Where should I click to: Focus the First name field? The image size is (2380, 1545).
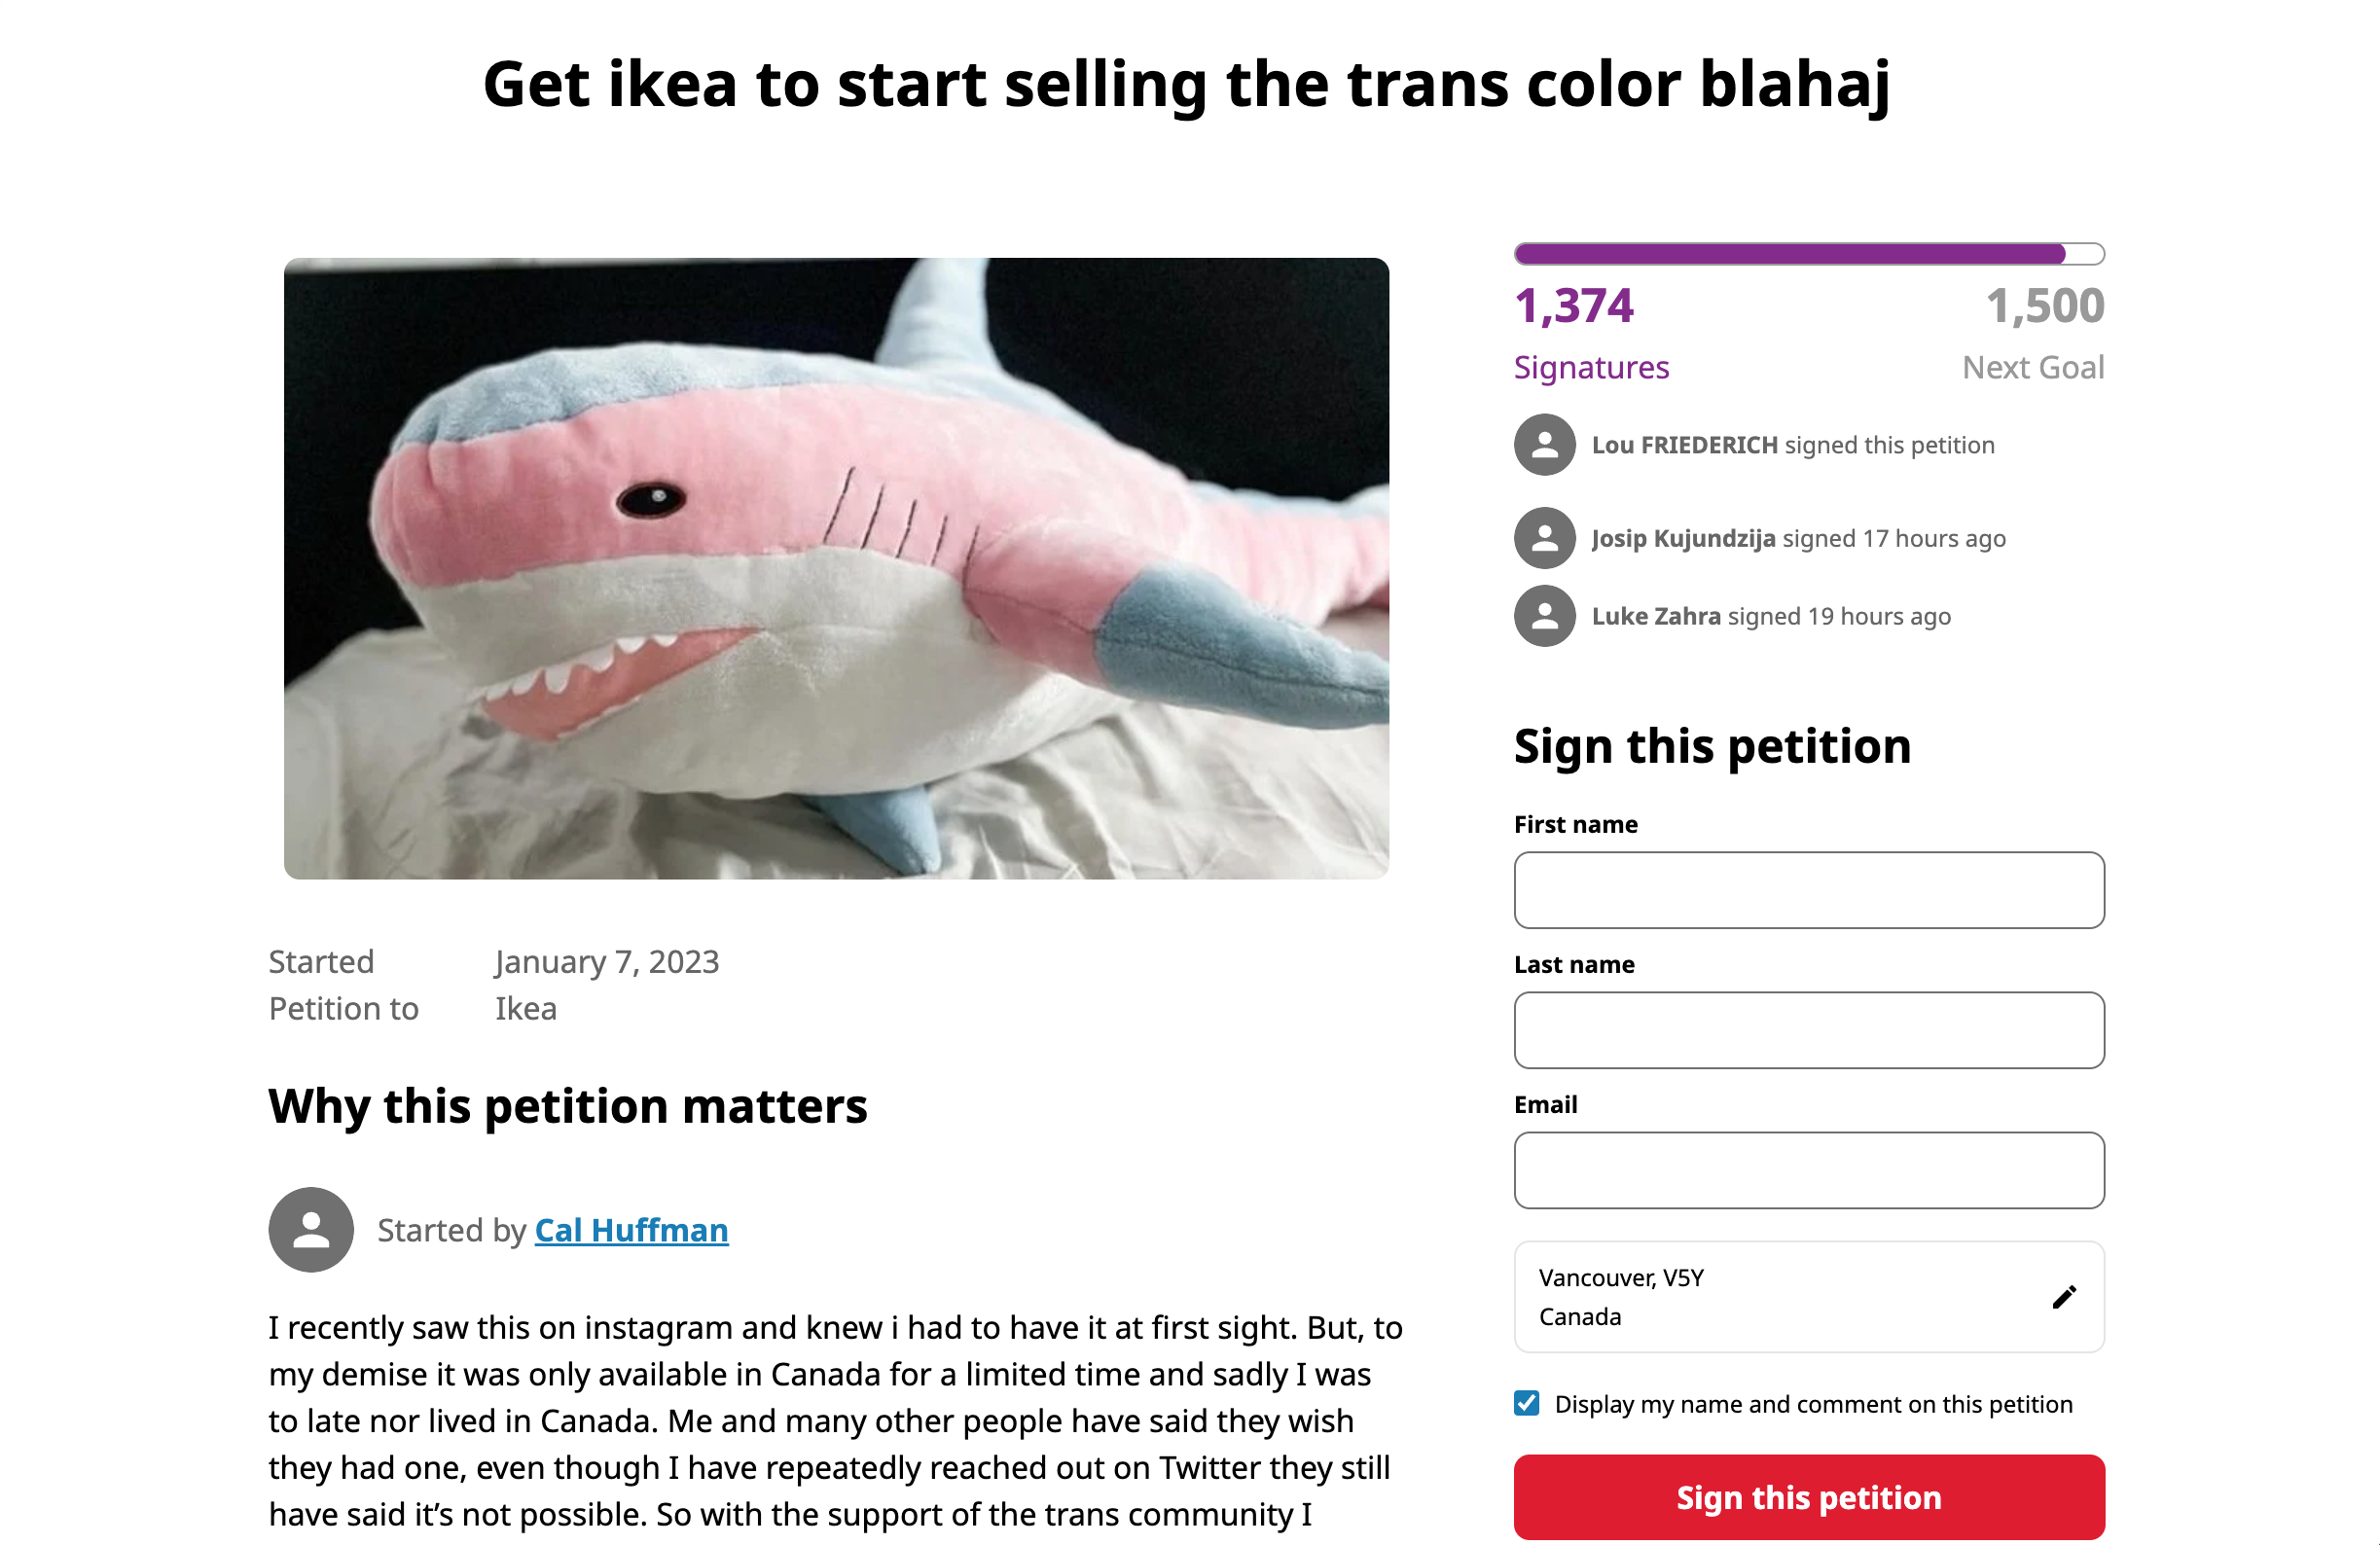pos(1808,890)
